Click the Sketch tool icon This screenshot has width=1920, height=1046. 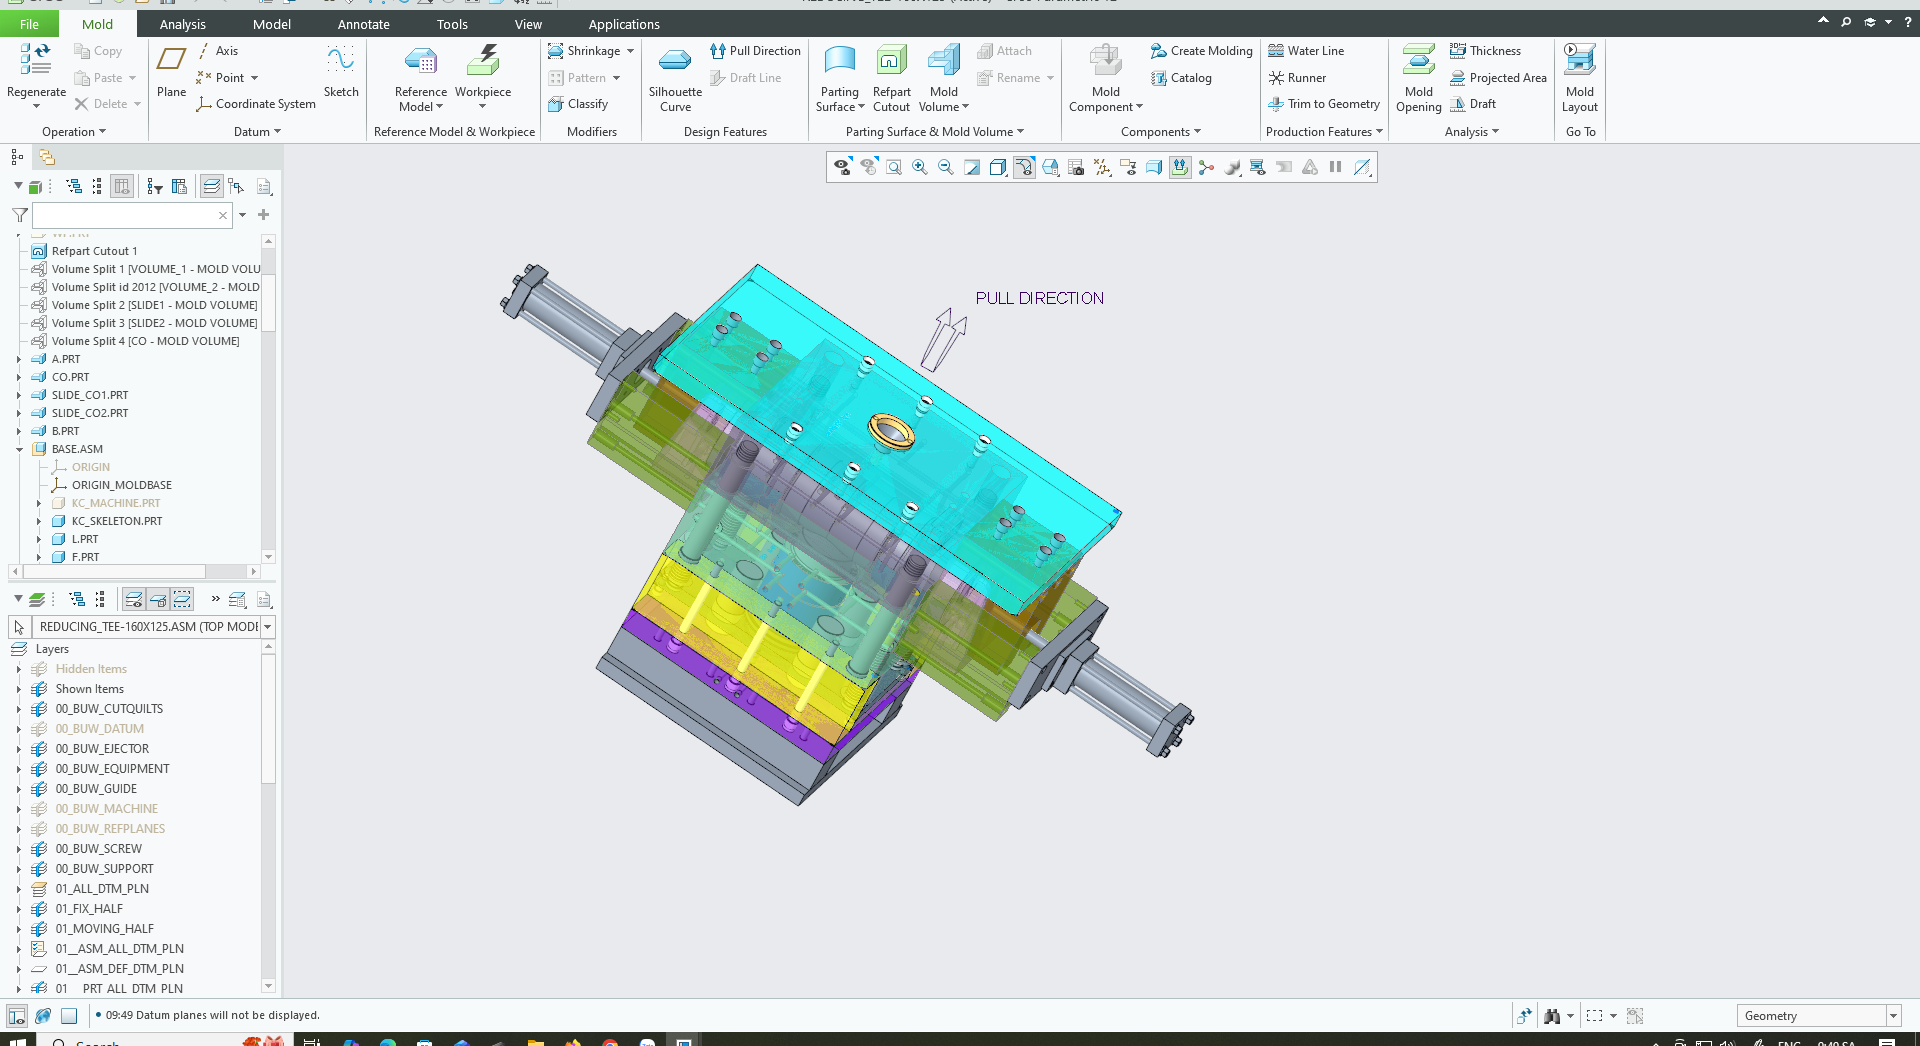point(340,62)
